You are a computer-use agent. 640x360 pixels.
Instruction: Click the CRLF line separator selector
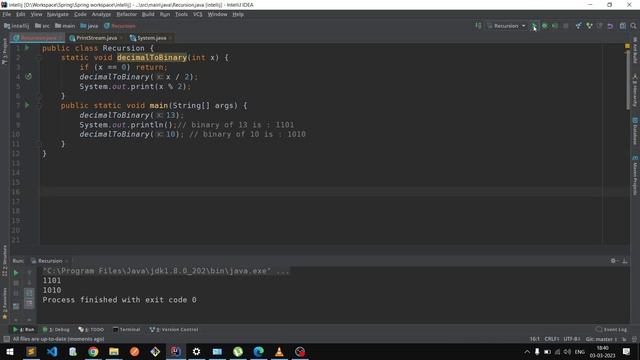[551, 339]
